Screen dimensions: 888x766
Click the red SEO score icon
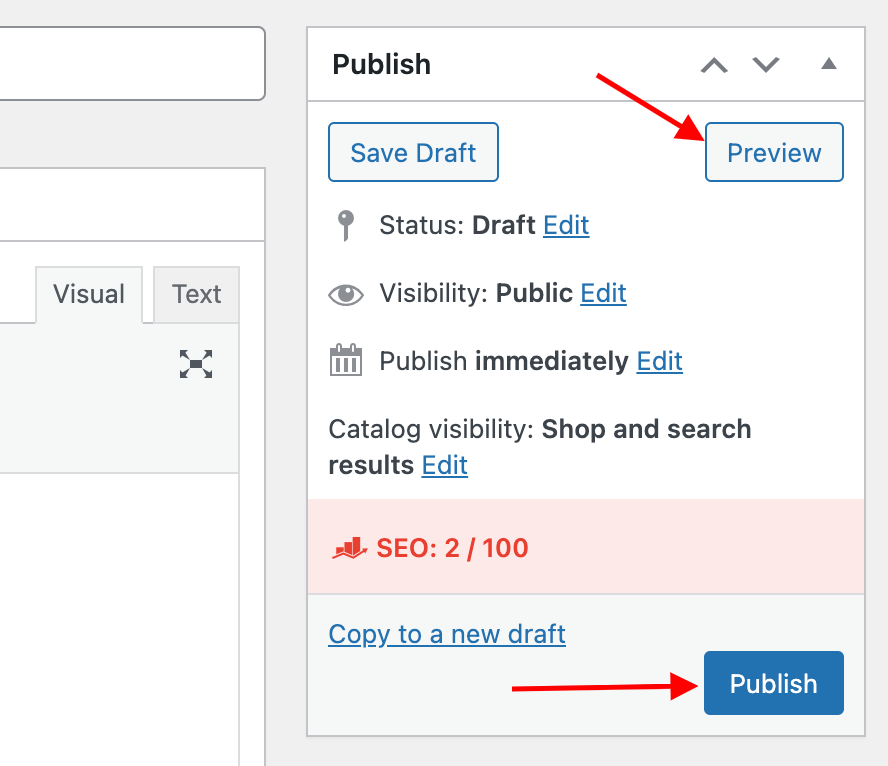[x=349, y=548]
